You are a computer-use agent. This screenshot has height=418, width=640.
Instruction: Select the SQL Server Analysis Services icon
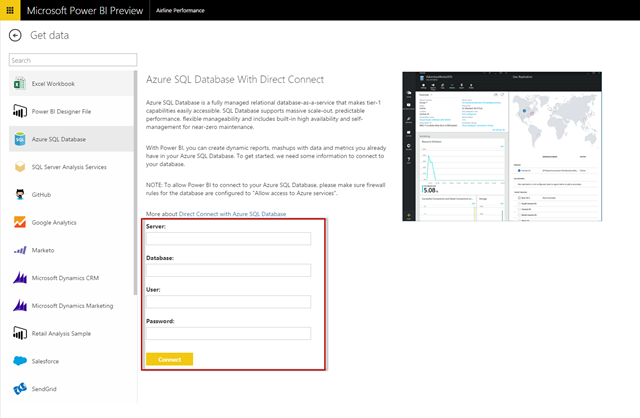pyautogui.click(x=19, y=167)
